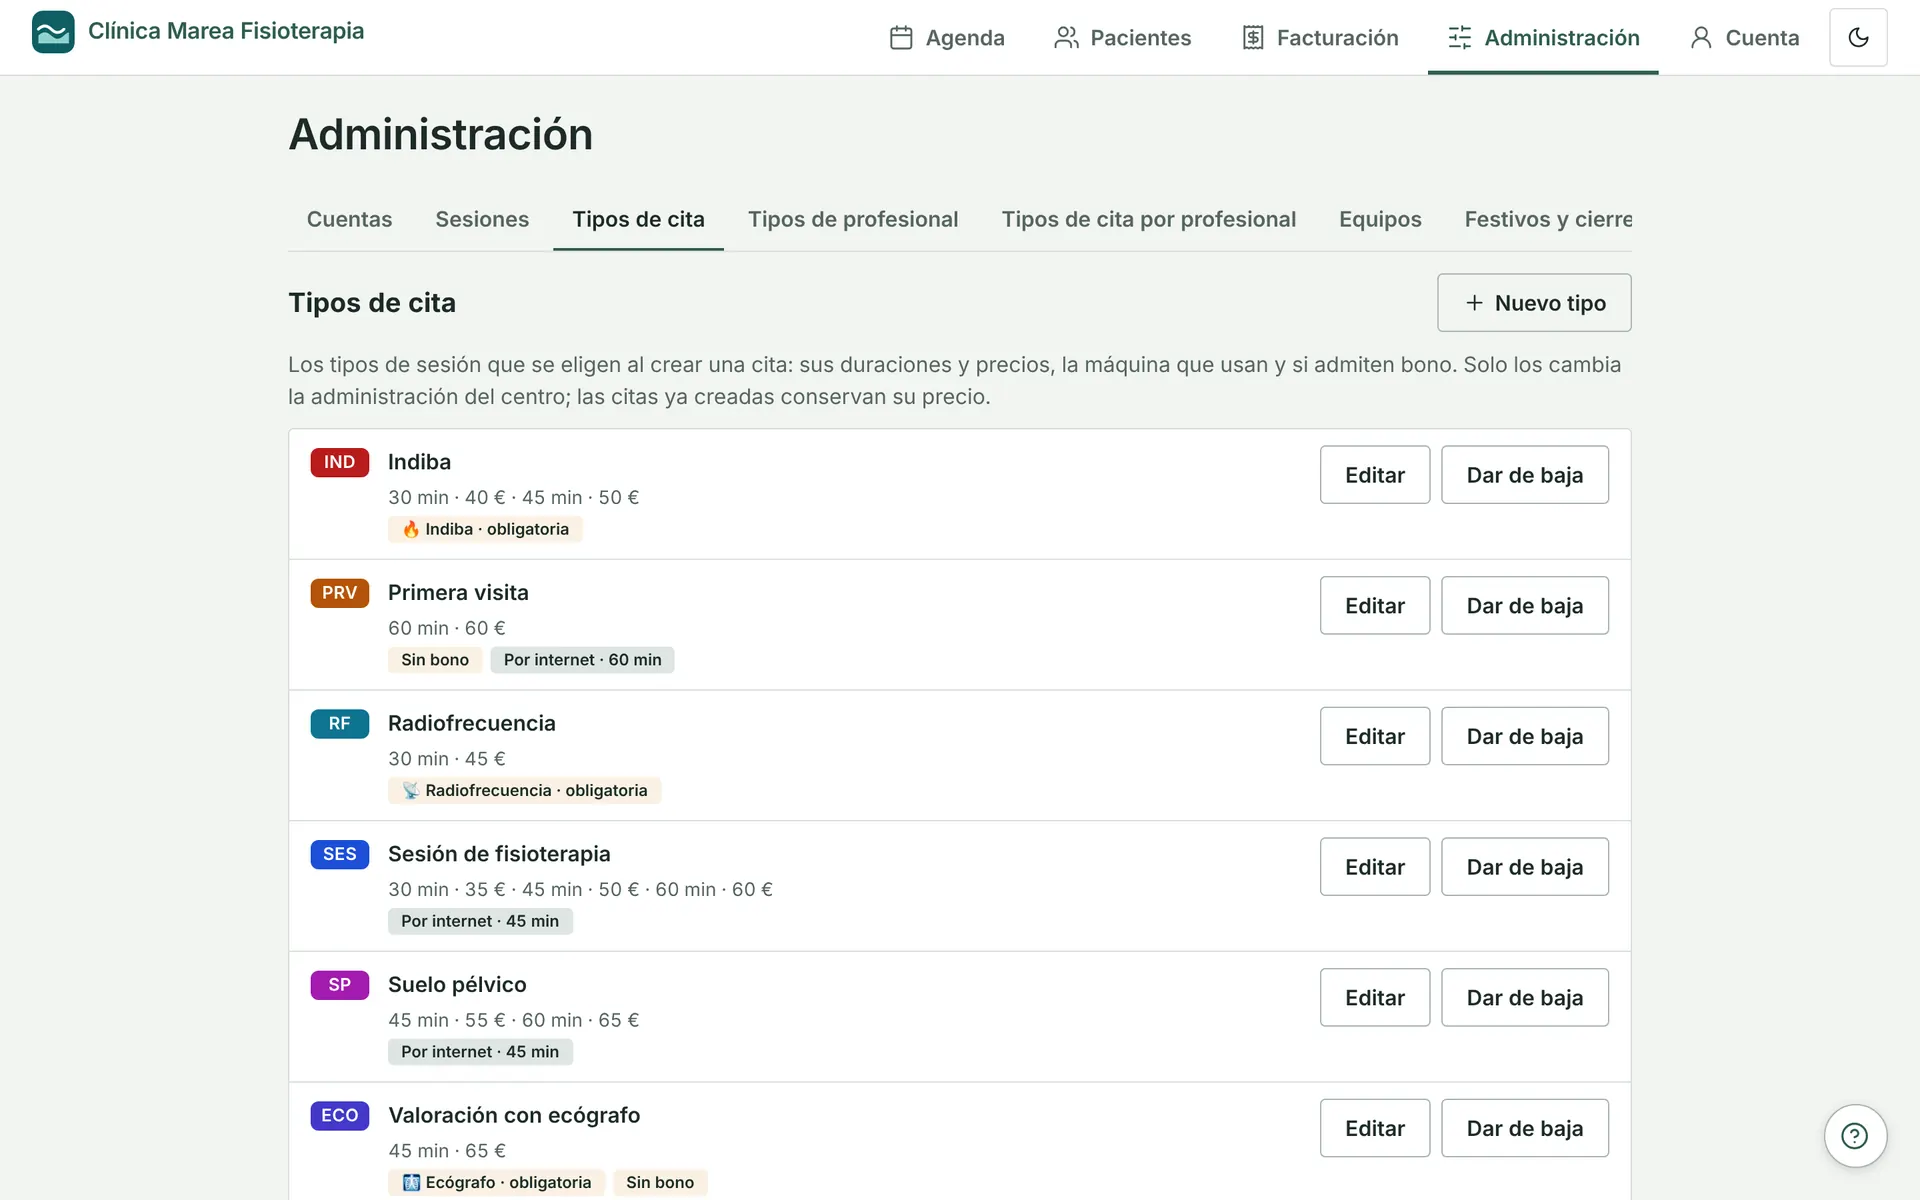Viewport: 1920px width, 1200px height.
Task: Select the Tipos de cita tab
Action: click(638, 220)
